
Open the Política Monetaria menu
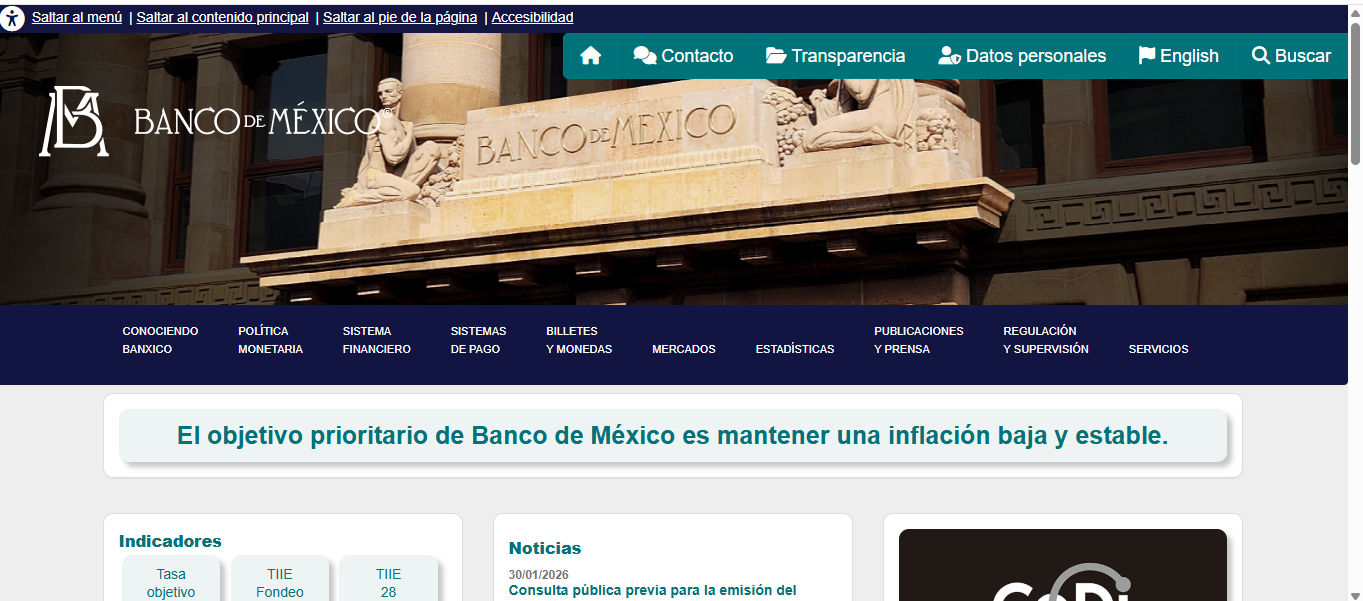click(270, 340)
